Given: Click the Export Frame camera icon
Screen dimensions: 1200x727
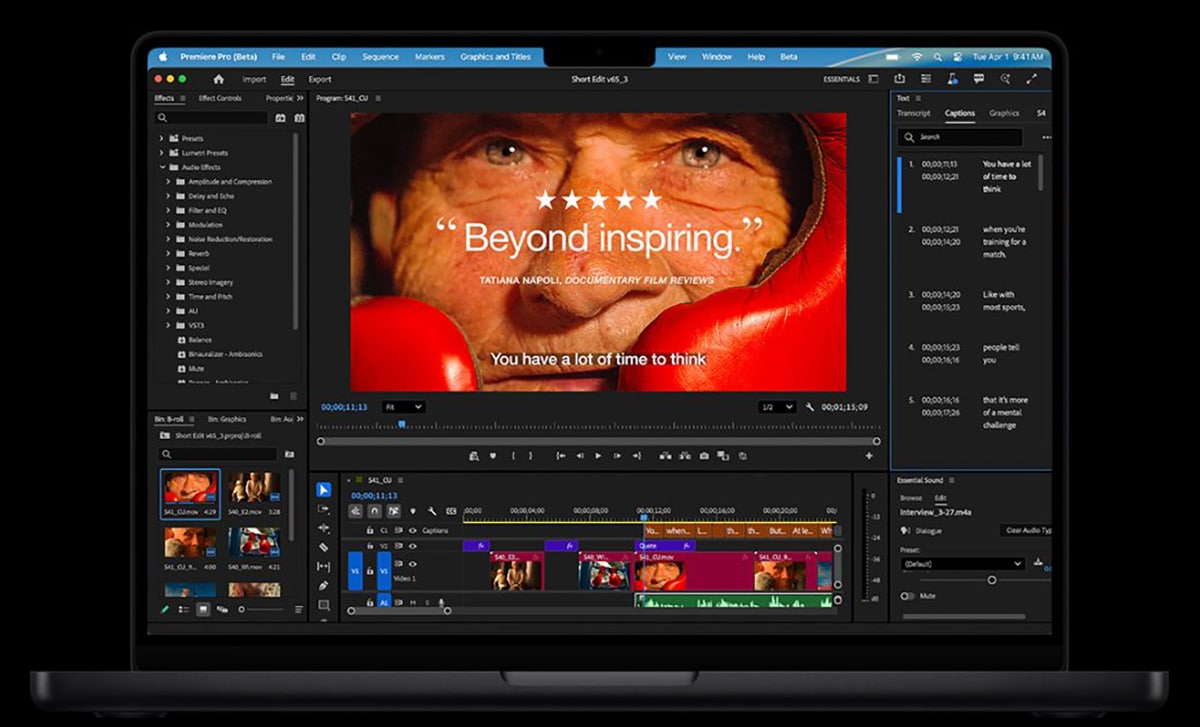Looking at the screenshot, I should (704, 456).
